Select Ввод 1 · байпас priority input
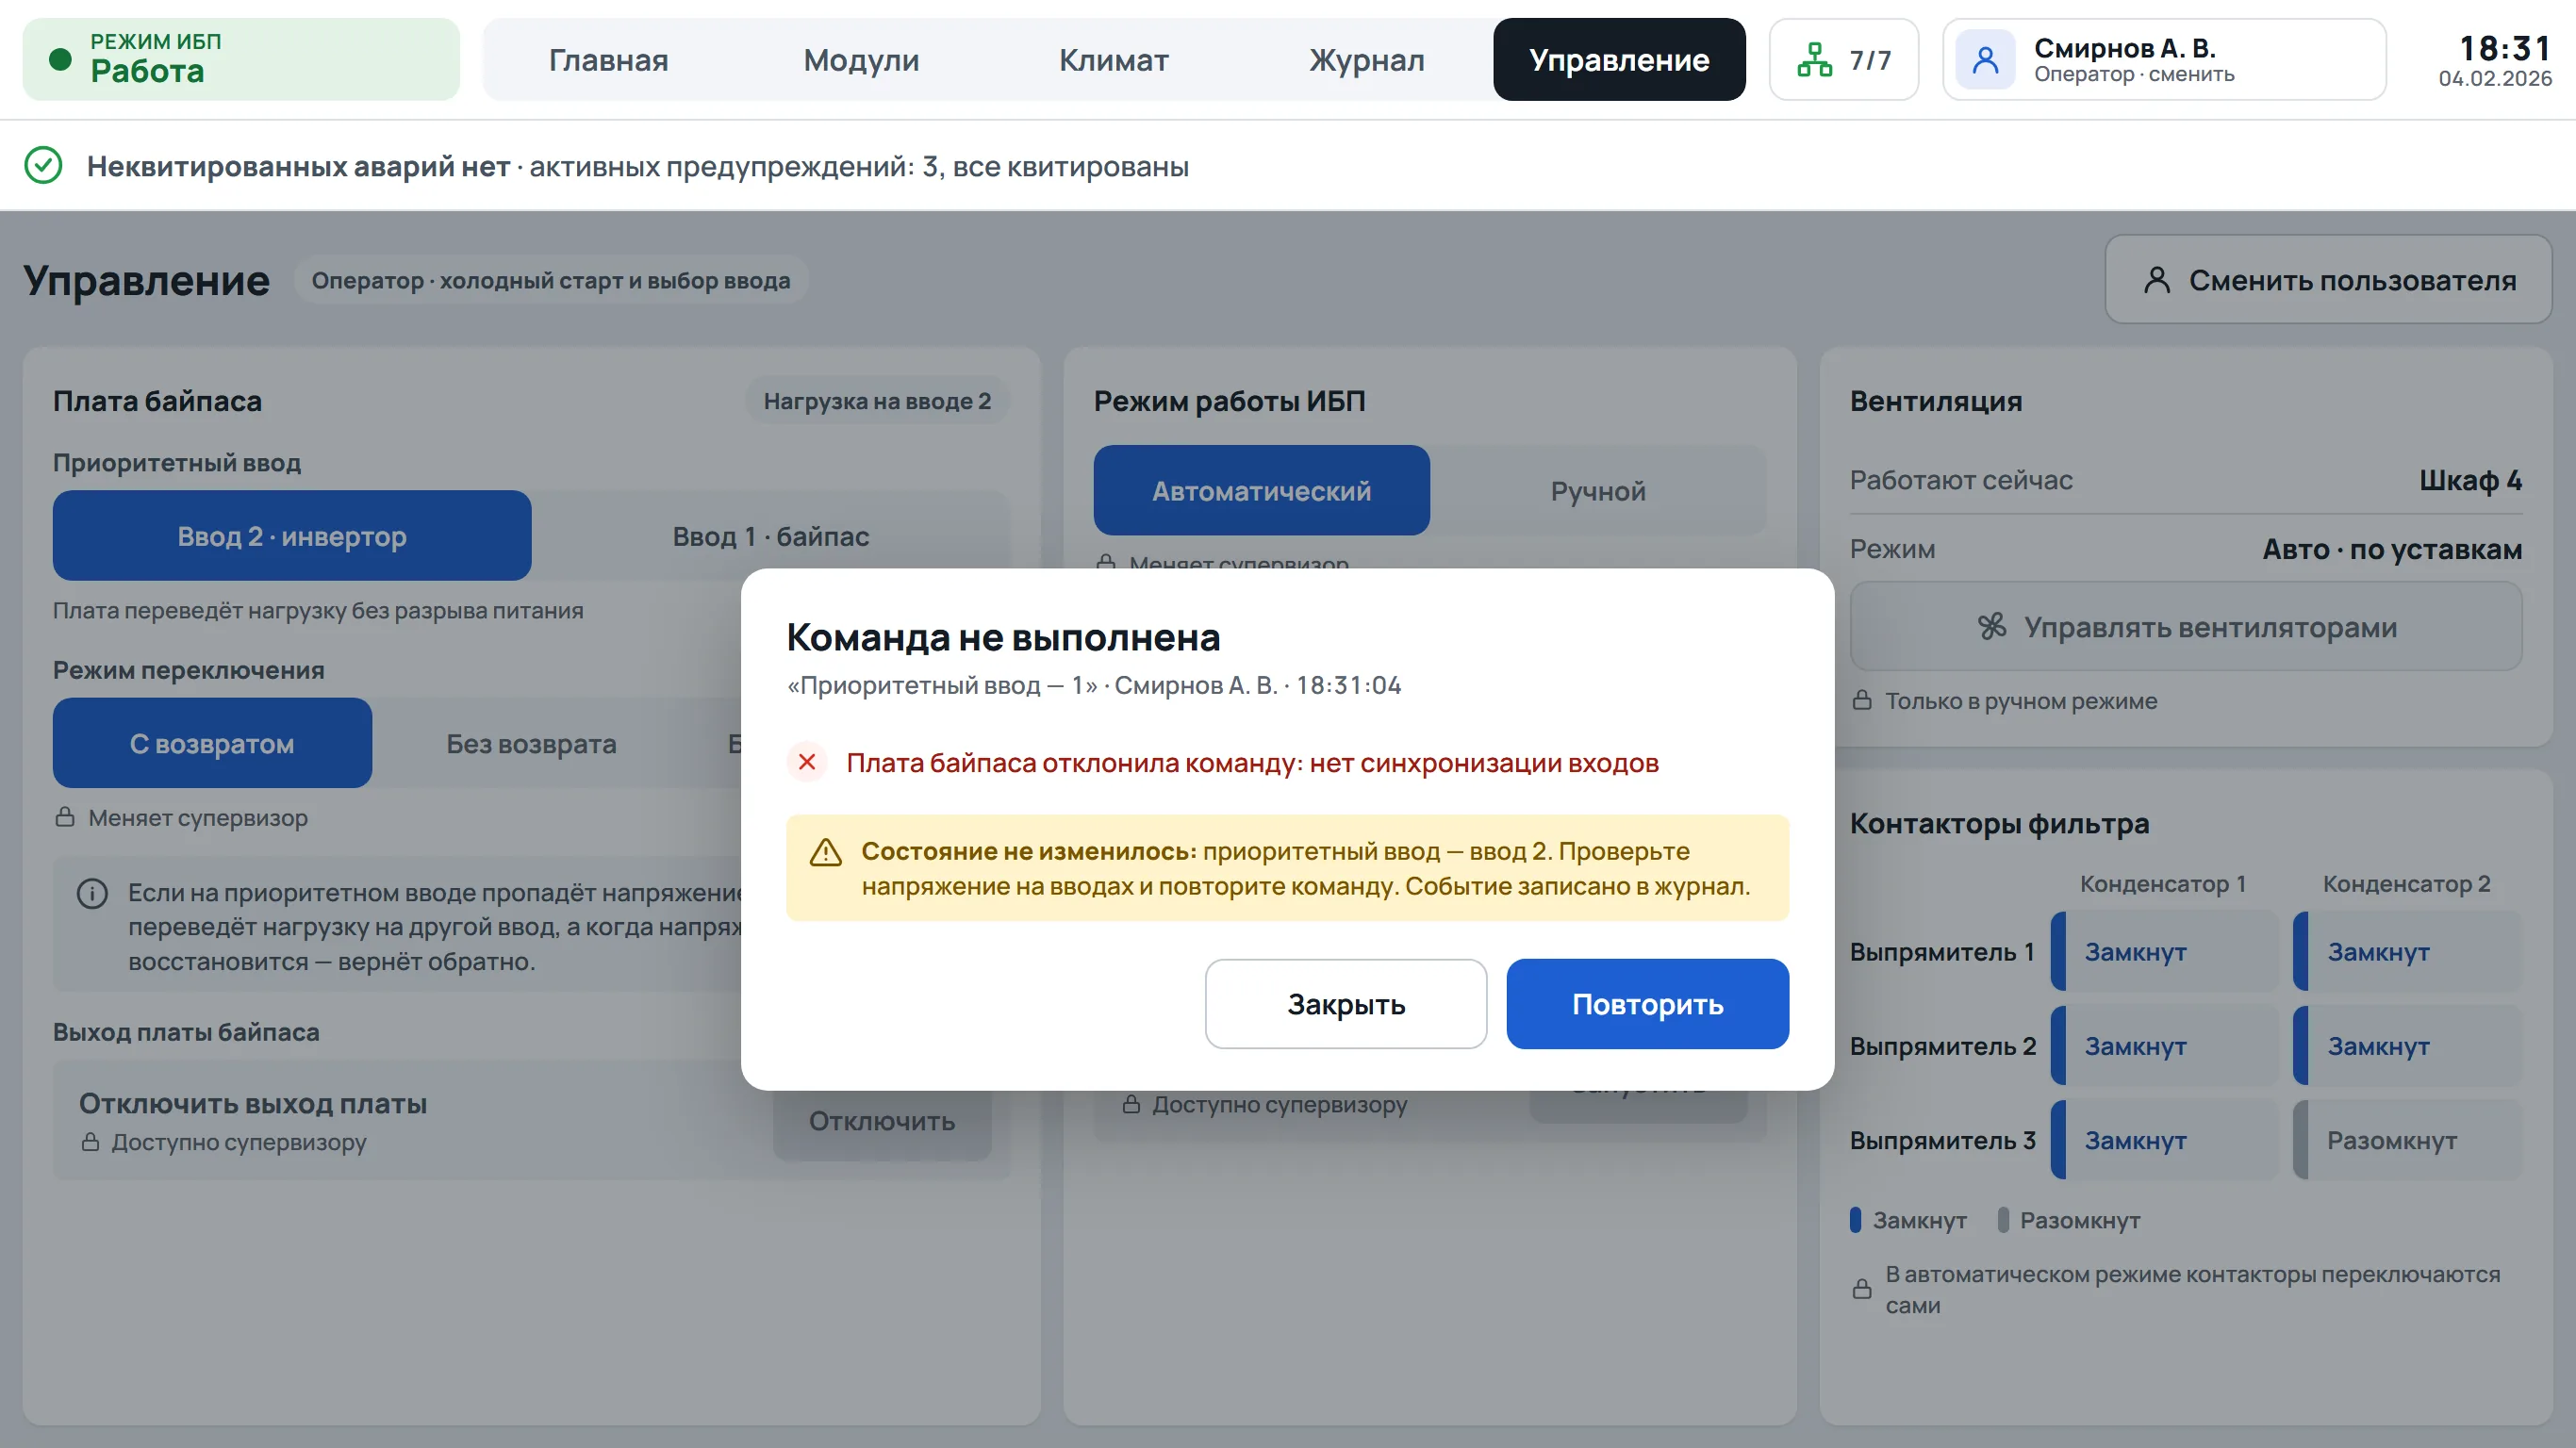 click(x=770, y=536)
